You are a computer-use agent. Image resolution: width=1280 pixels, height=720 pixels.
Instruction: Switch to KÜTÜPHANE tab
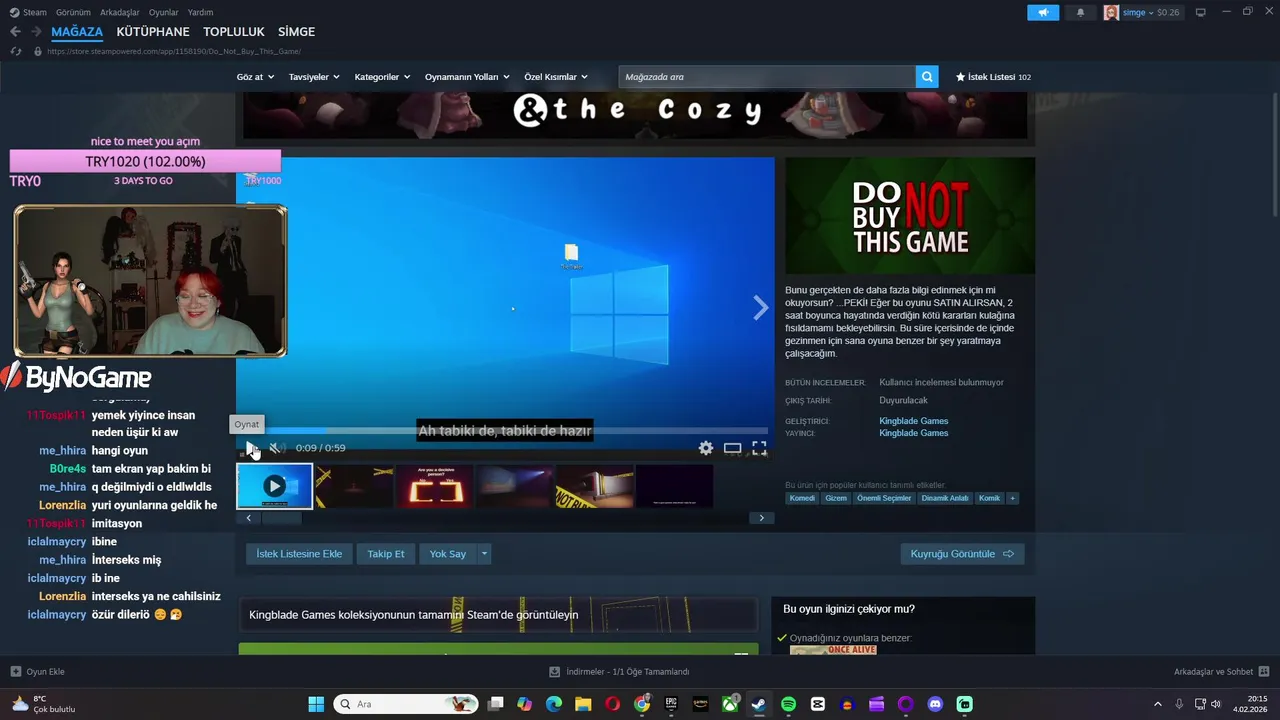point(153,32)
